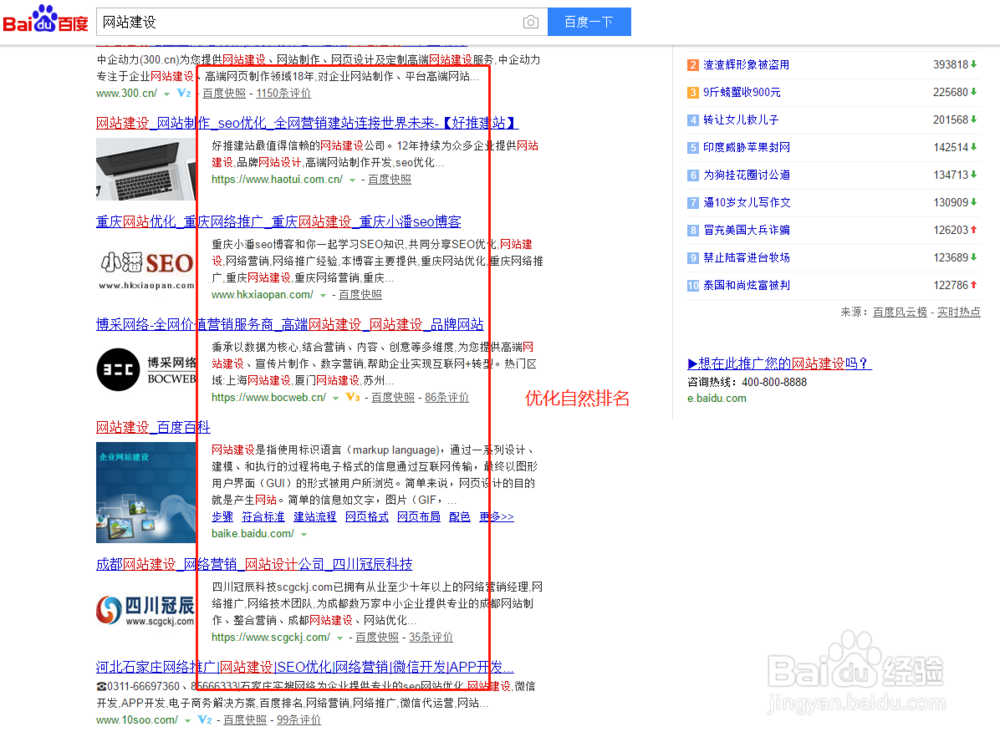Click search count 393818 value
The image size is (1000, 737).
950,64
